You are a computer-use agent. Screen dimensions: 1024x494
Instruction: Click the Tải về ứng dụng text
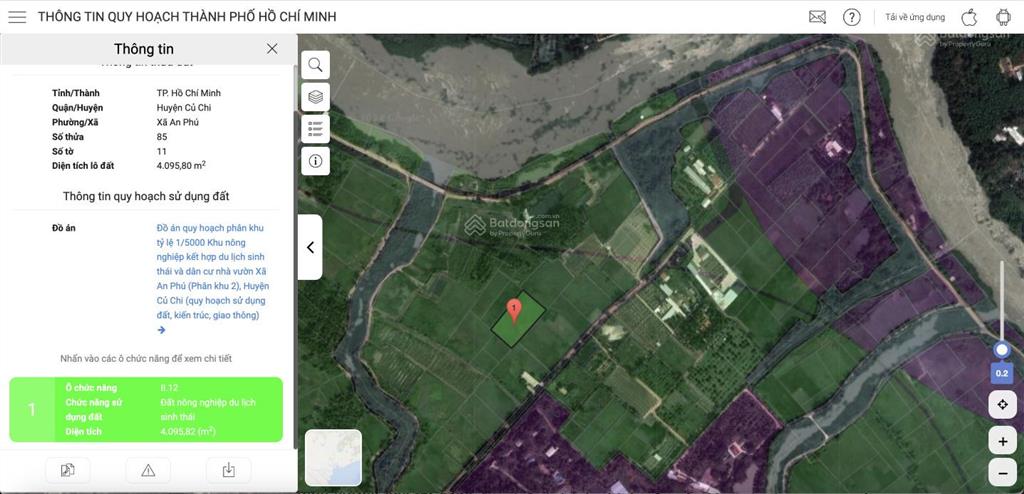pyautogui.click(x=915, y=17)
